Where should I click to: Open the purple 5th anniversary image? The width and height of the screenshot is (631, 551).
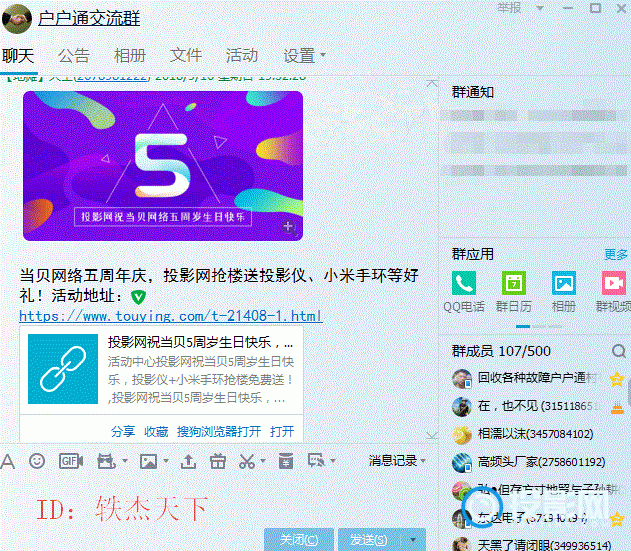(163, 166)
